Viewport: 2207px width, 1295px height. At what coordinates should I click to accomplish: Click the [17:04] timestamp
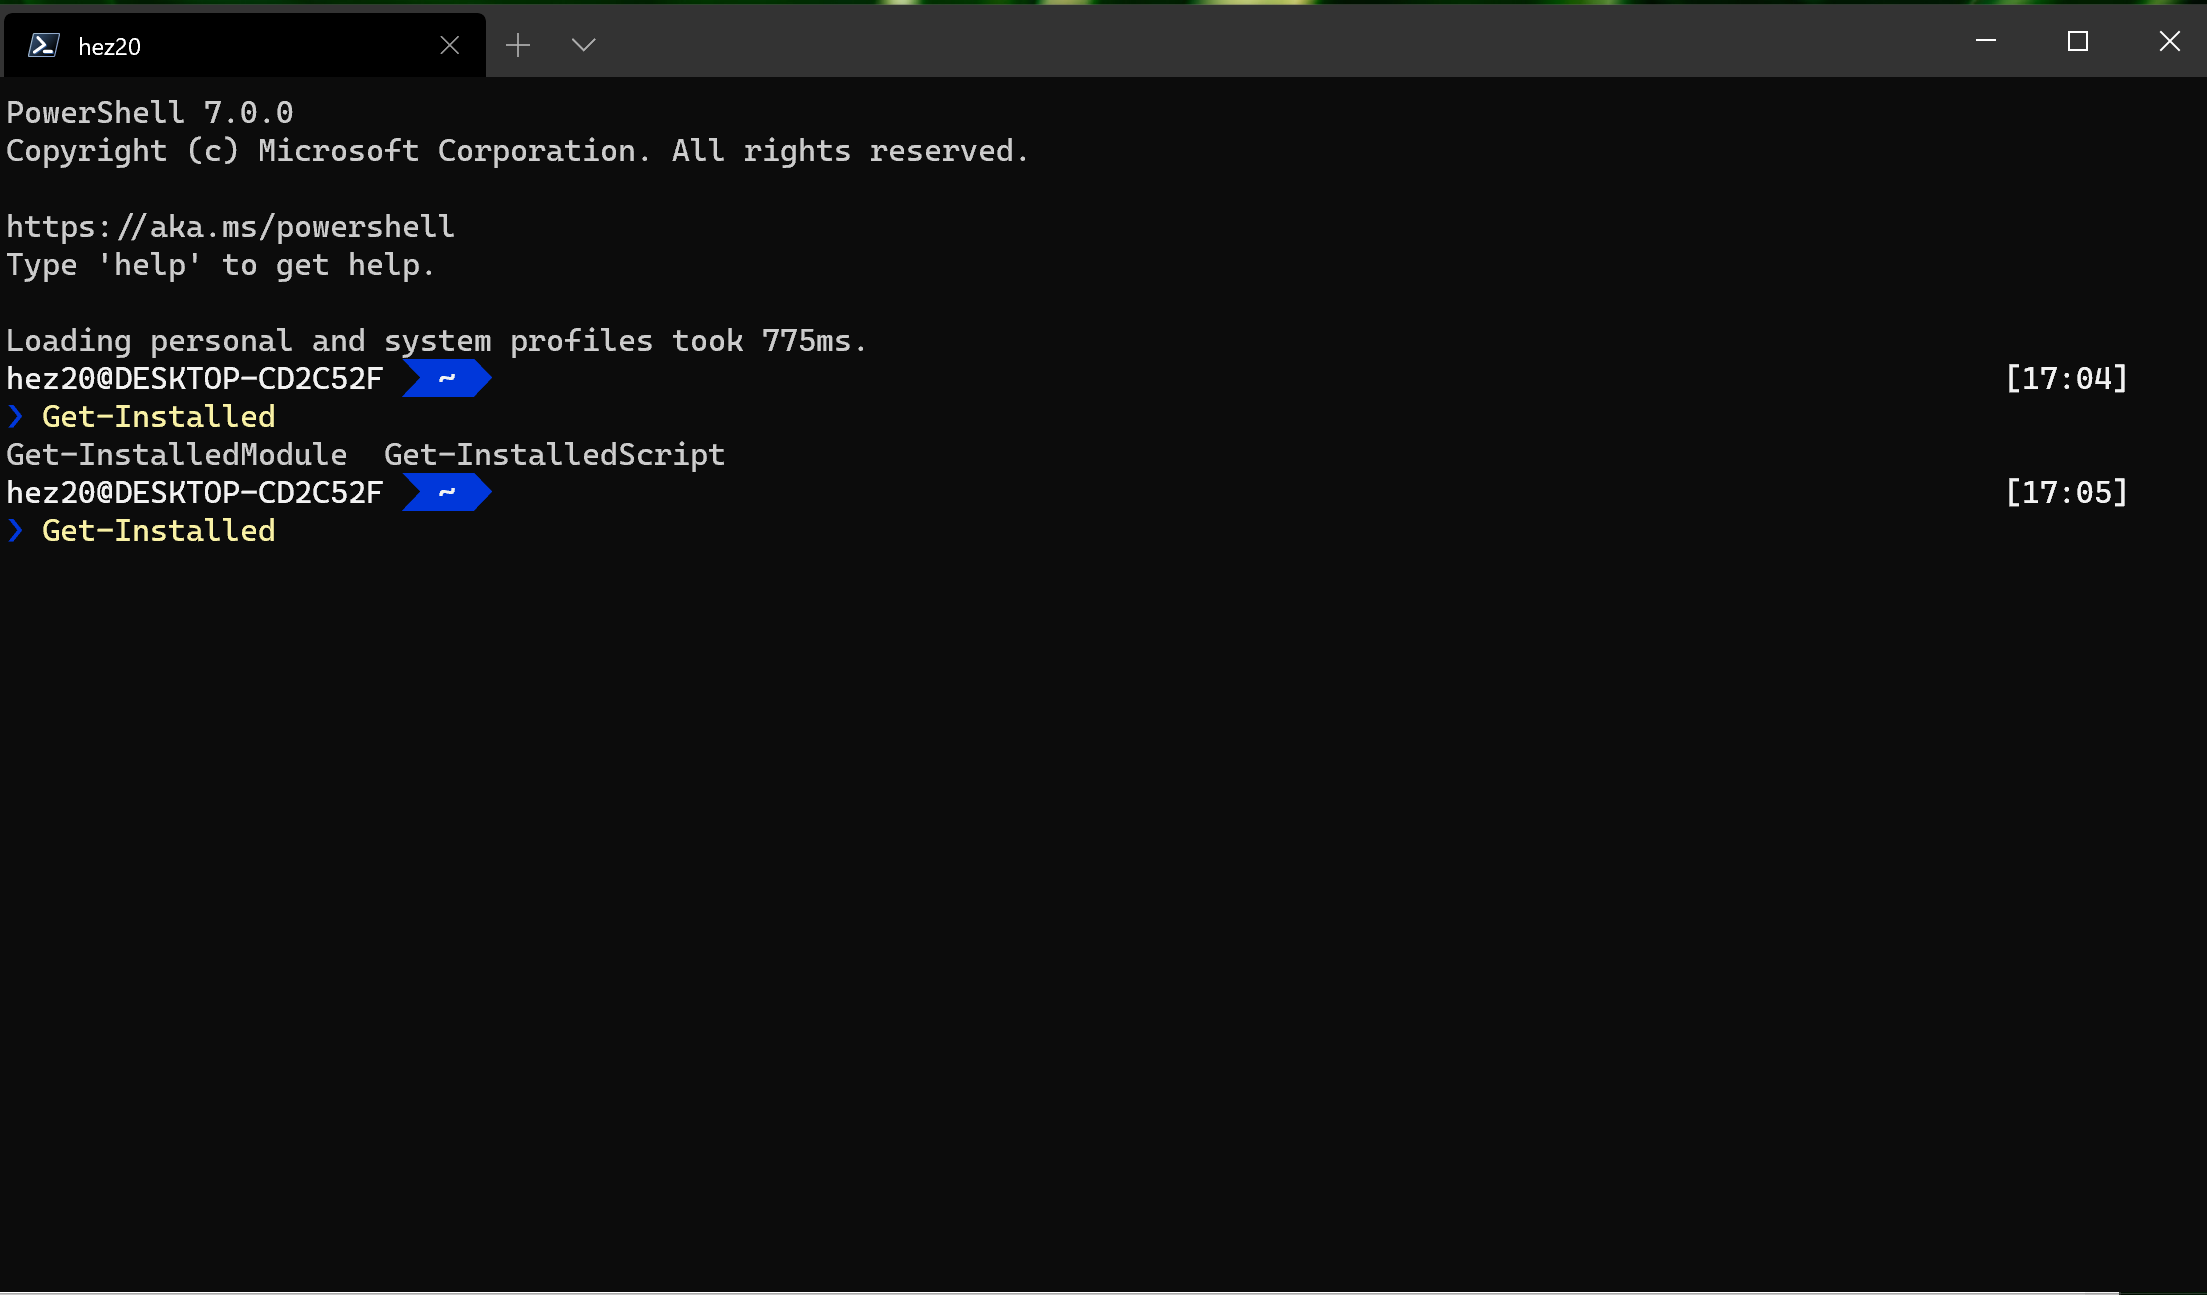tap(2066, 378)
